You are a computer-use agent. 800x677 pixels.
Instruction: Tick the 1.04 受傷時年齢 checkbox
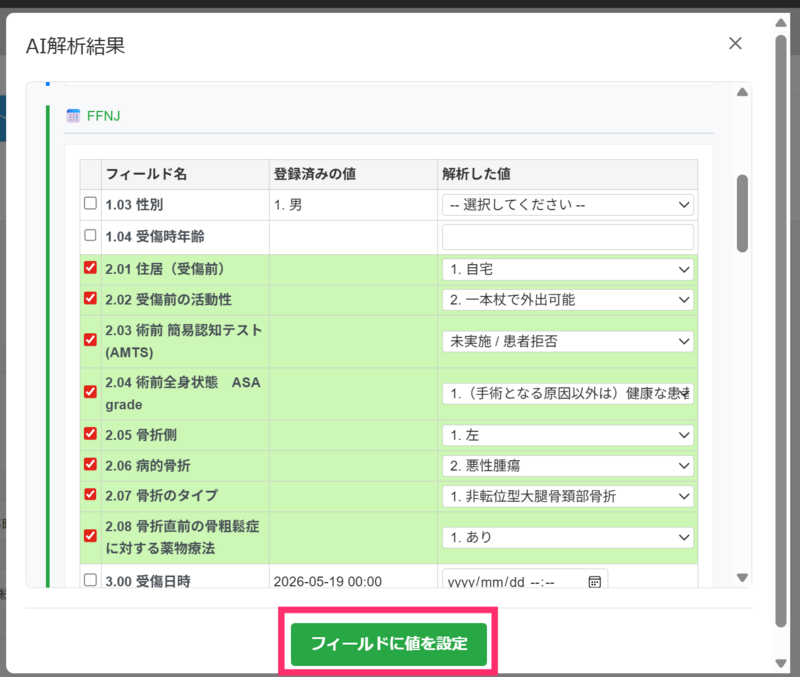[90, 235]
